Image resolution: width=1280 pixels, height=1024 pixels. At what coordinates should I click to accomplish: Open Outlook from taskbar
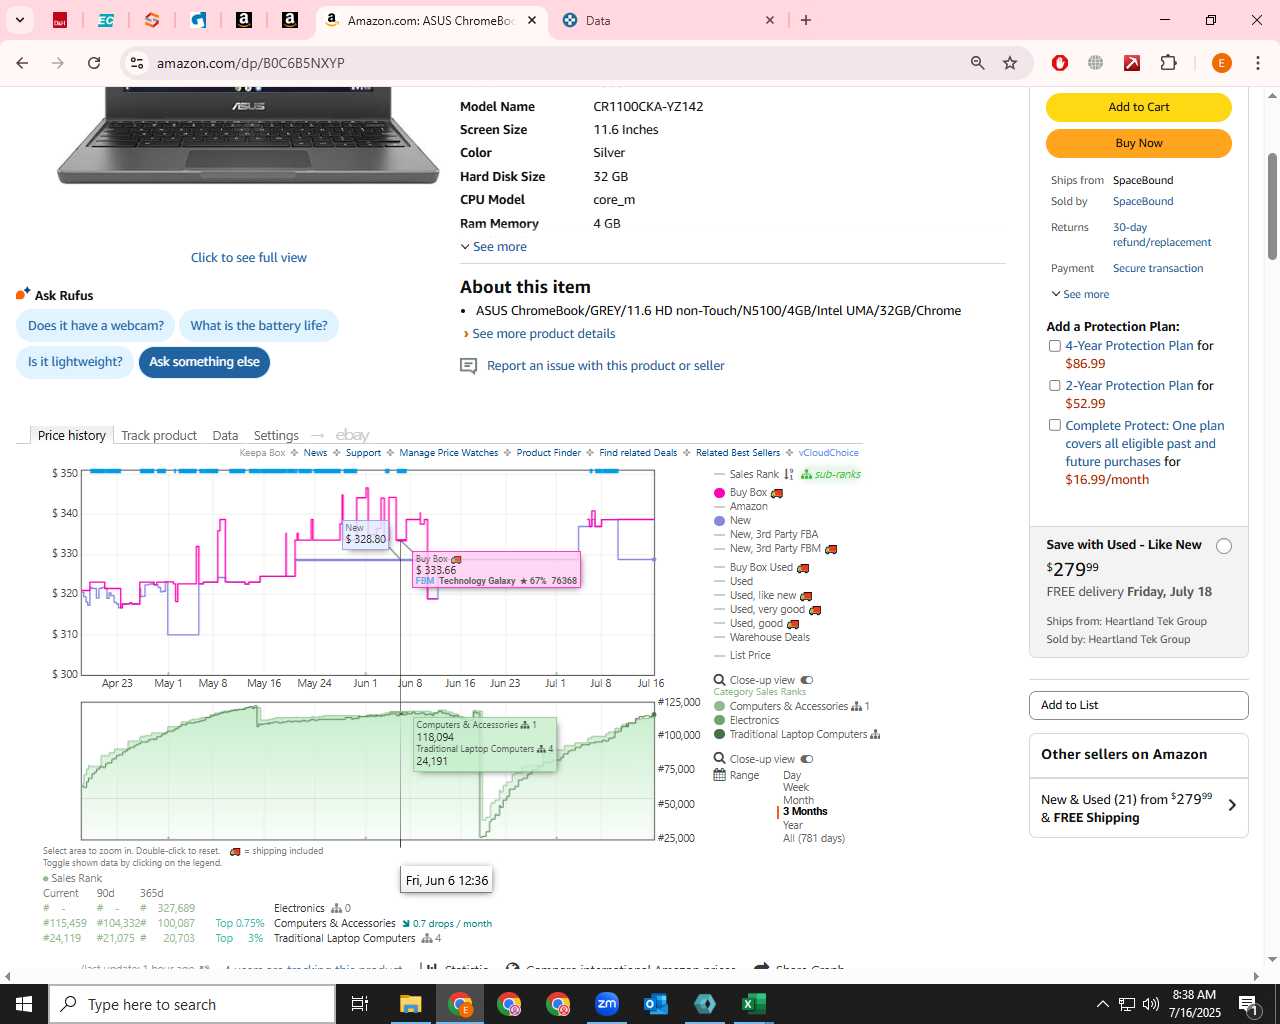[x=656, y=1004]
